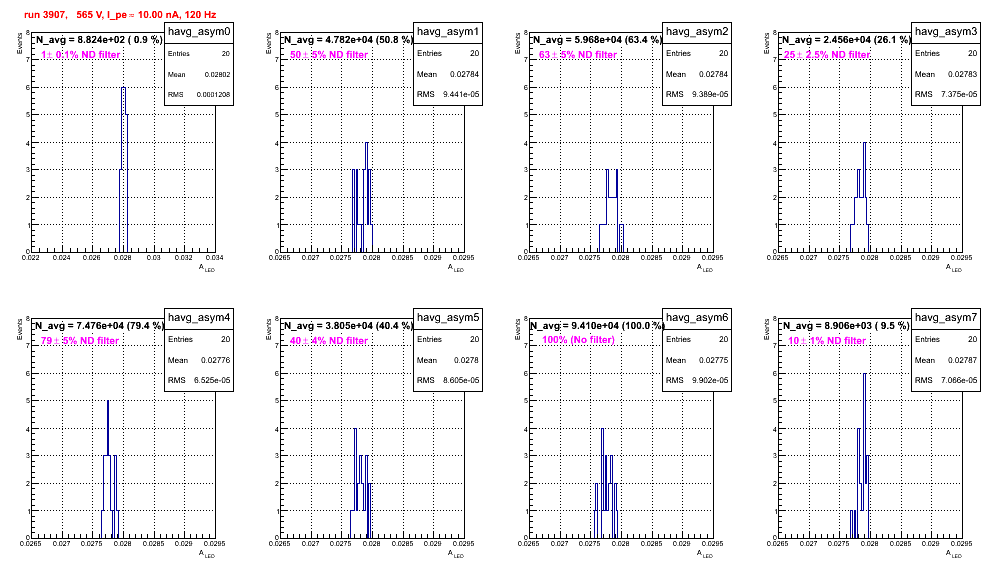
Task: Click the 25± 2.5% ND filter label
Action: pos(827,55)
